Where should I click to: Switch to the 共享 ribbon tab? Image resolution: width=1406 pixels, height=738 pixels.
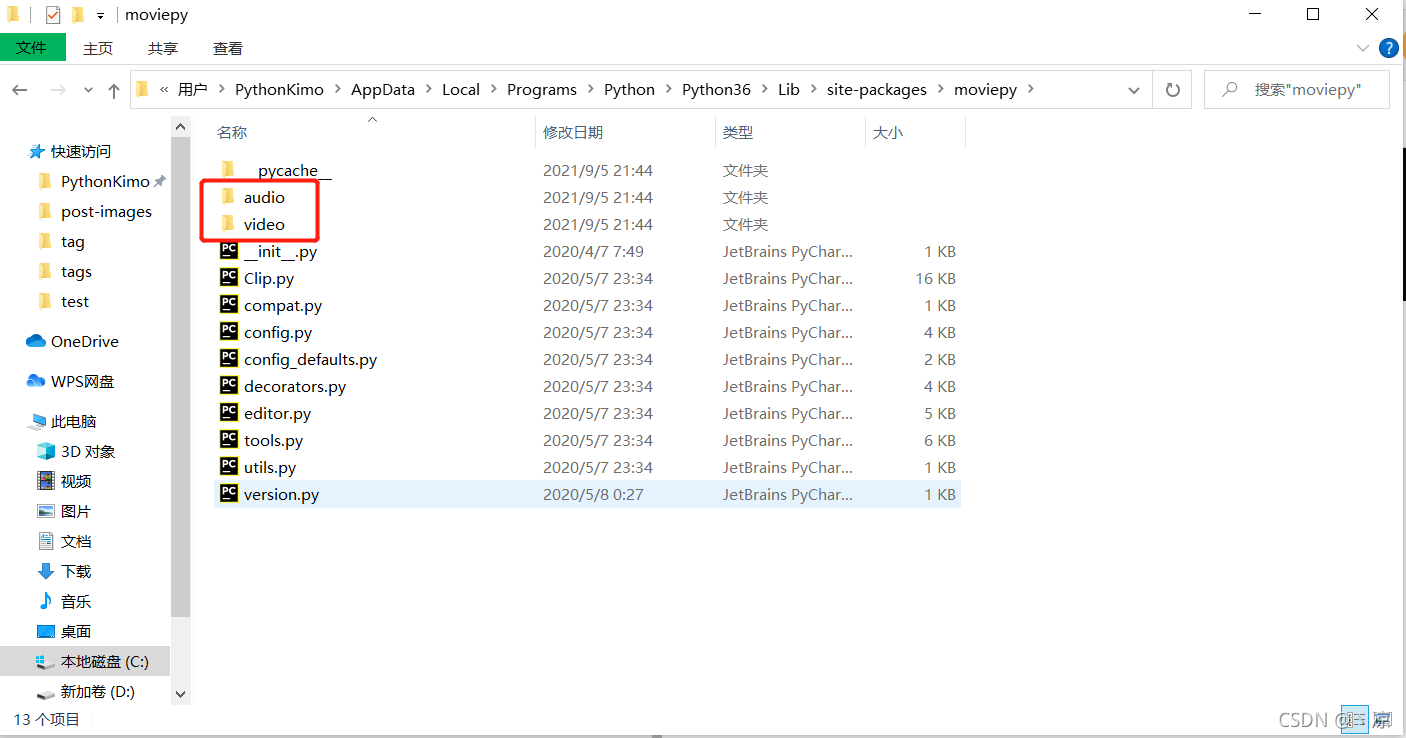pyautogui.click(x=163, y=48)
